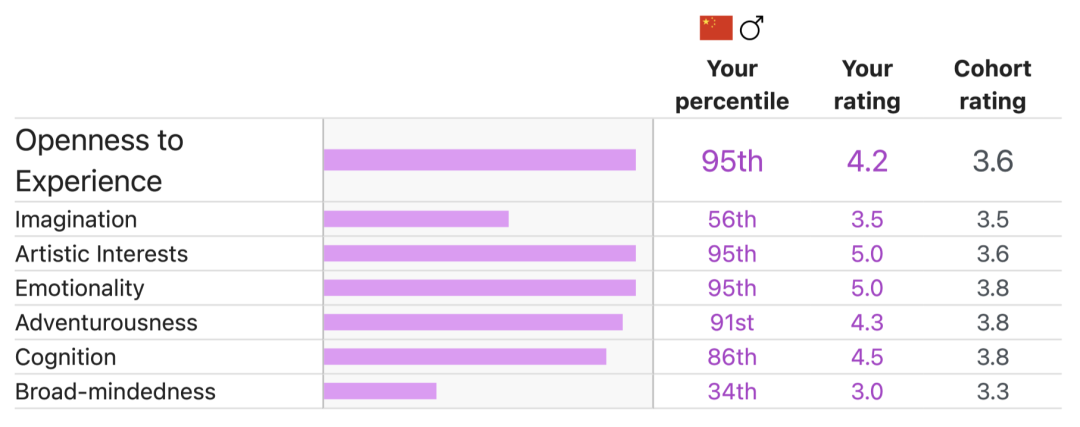Select the 34th percentile value
1080x427 pixels.
click(x=731, y=391)
